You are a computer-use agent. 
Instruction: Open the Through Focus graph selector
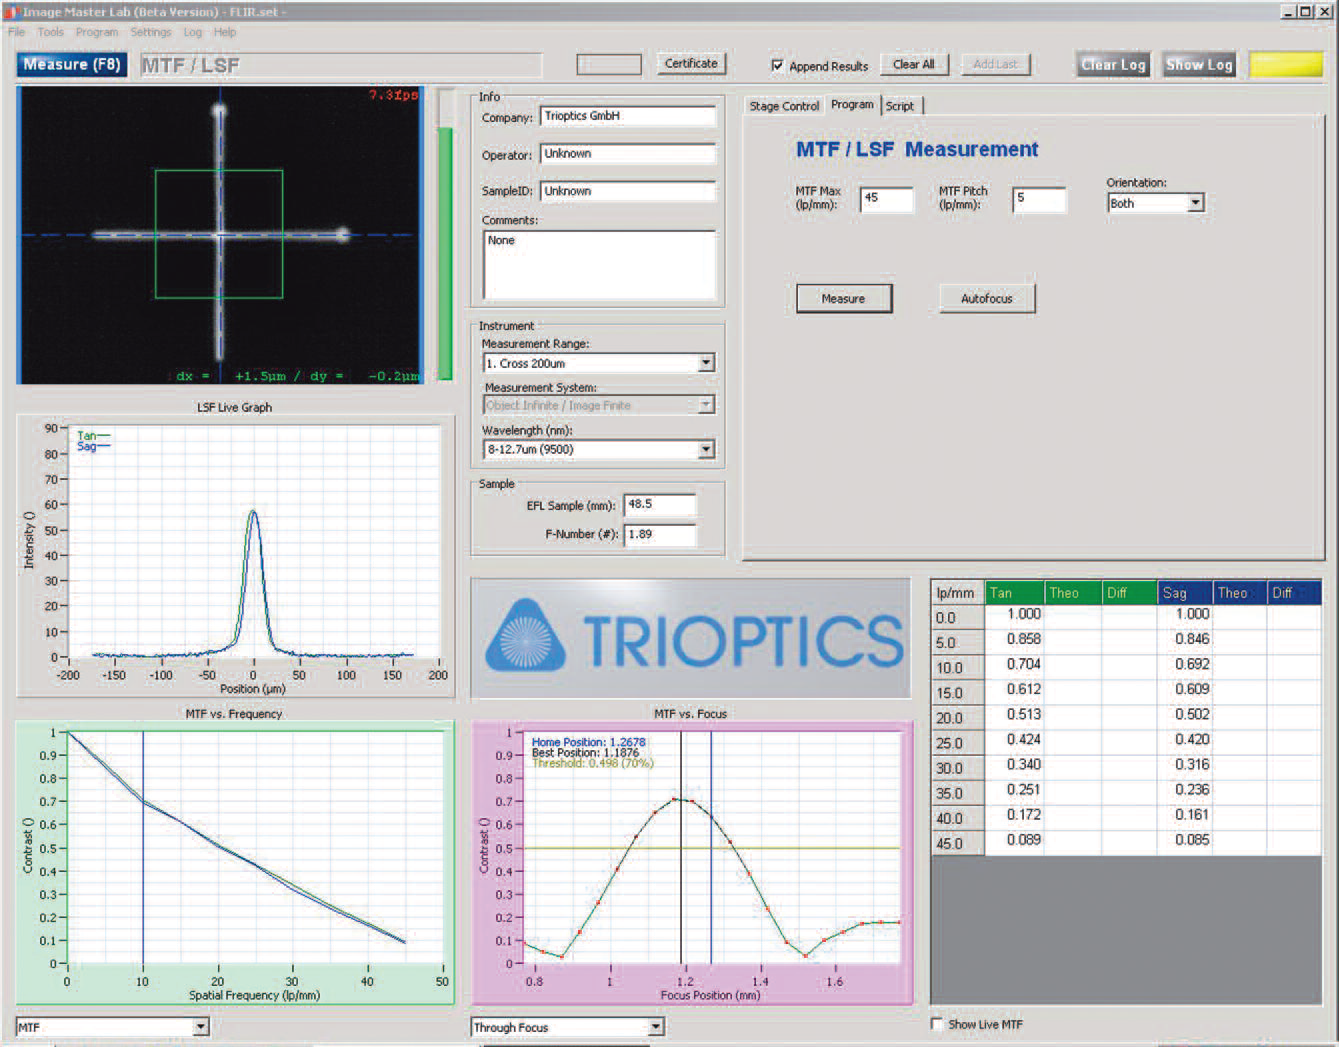pos(656,1027)
